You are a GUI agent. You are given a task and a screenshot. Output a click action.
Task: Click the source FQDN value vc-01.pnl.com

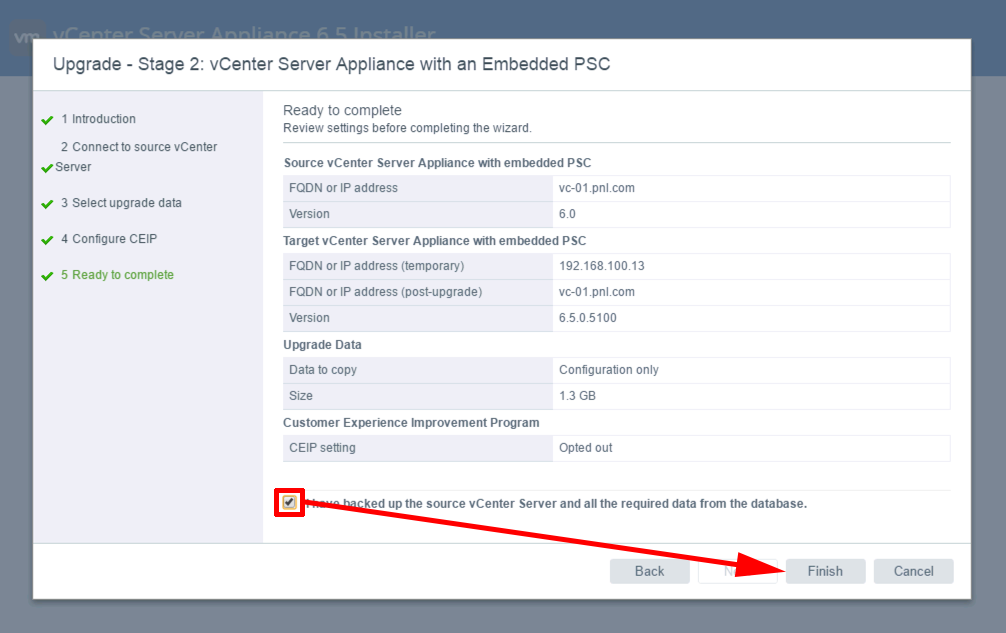pos(597,188)
